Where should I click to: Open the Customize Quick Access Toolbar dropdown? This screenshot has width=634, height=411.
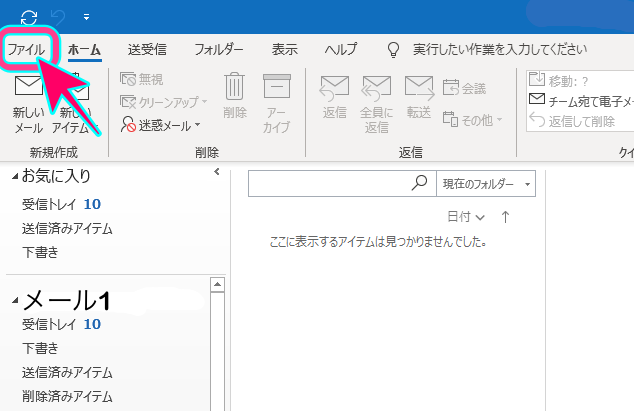pyautogui.click(x=86, y=17)
